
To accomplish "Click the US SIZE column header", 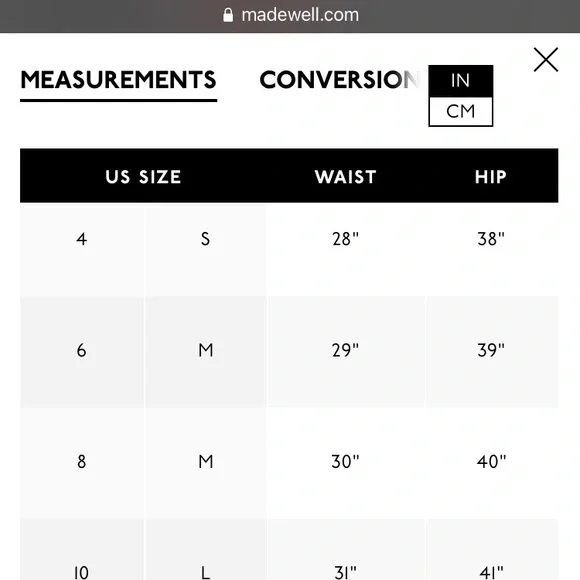I will (143, 177).
